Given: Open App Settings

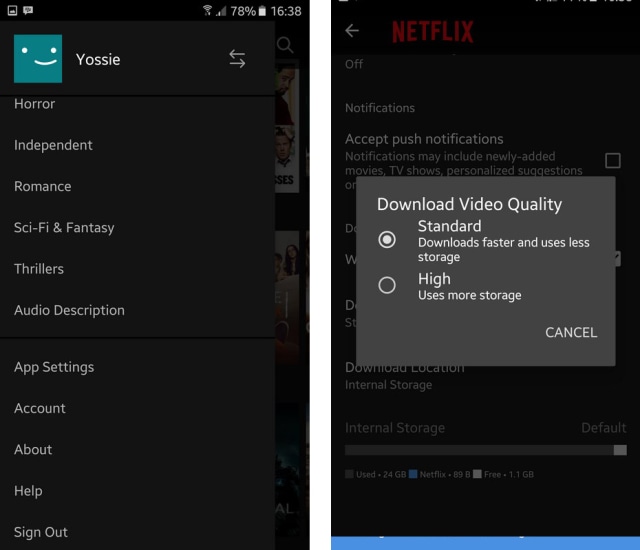Looking at the screenshot, I should pos(54,367).
